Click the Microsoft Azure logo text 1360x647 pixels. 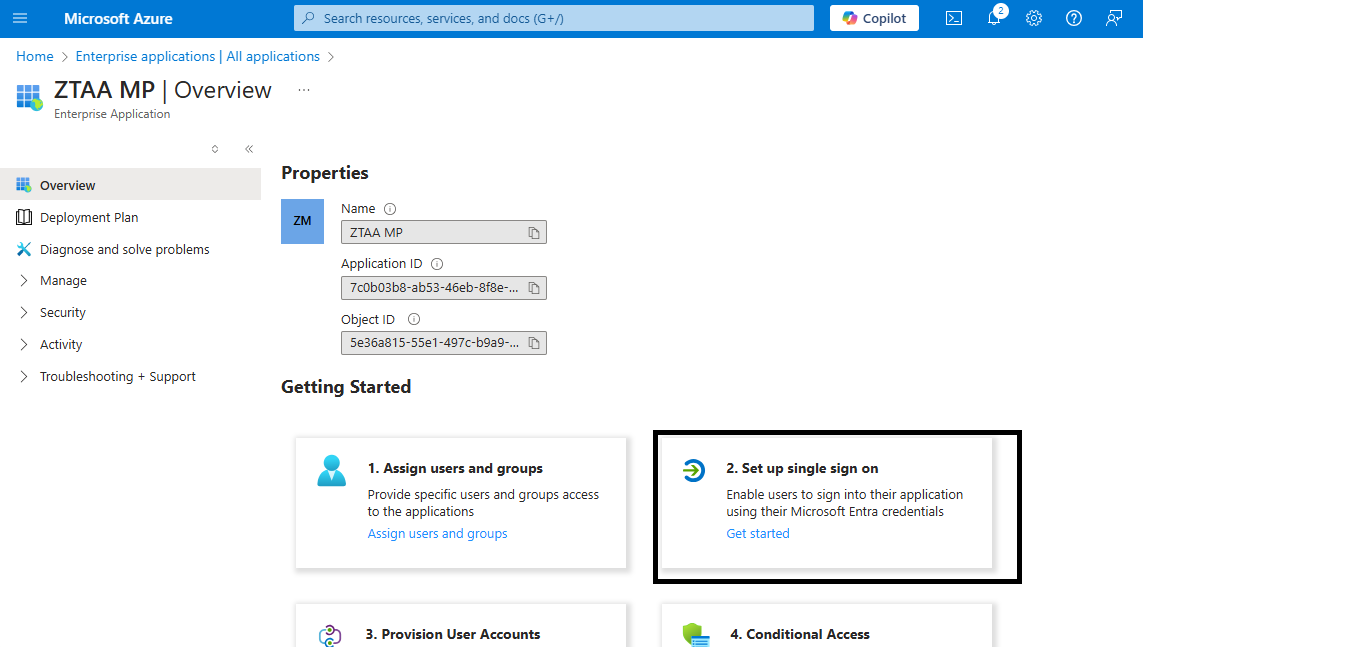pos(118,18)
